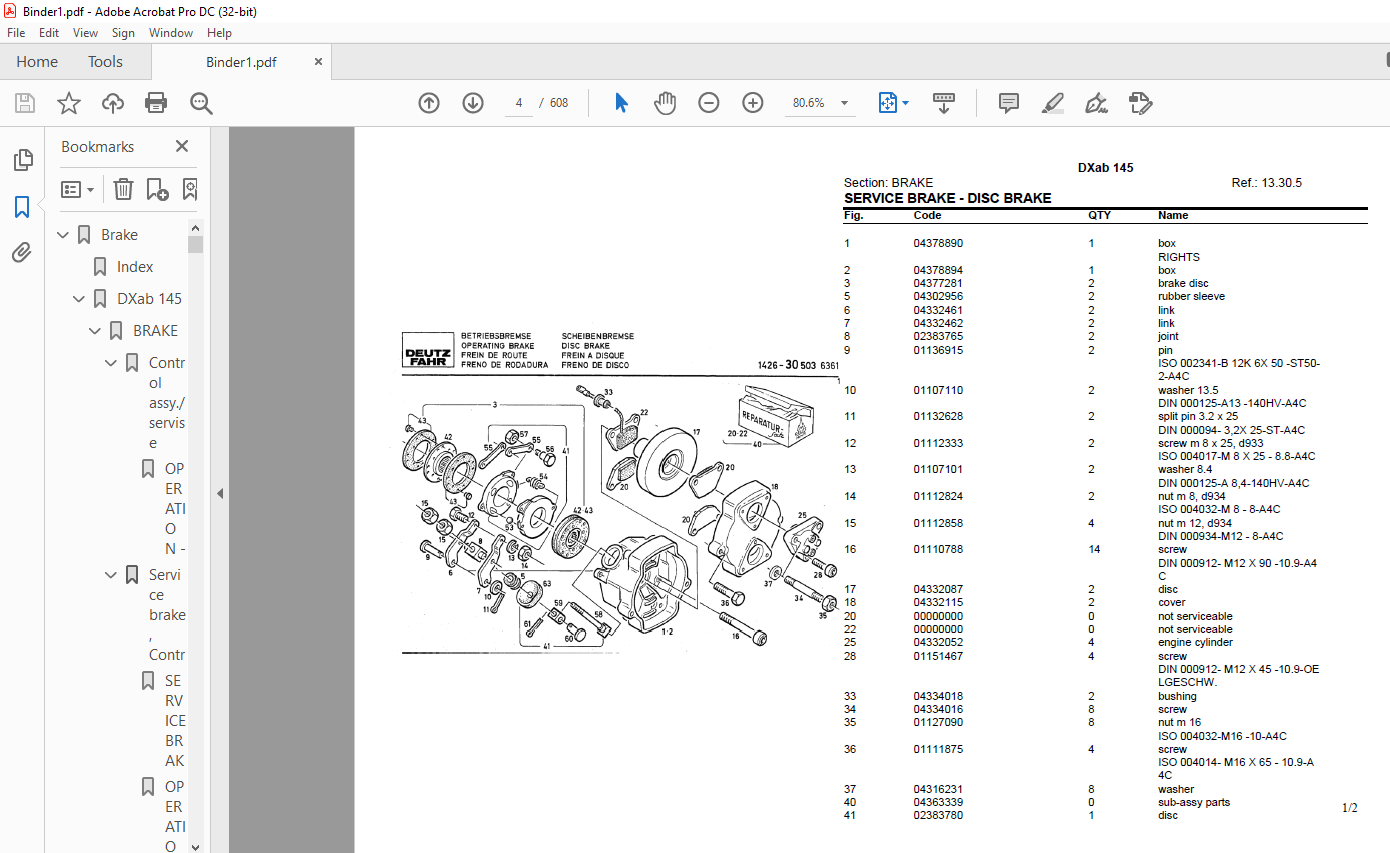This screenshot has height=853, width=1390.
Task: Select the Control assy./service bookmark
Action: (x=167, y=403)
